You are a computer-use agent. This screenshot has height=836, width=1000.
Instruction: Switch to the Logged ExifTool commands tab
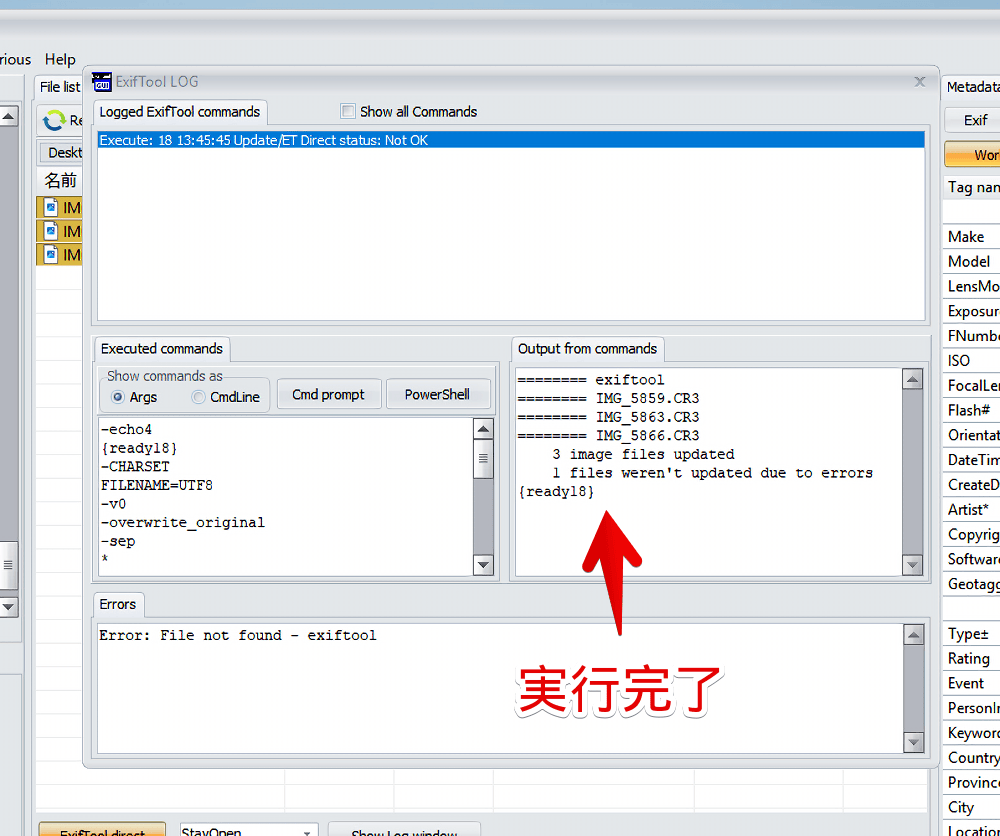click(x=180, y=112)
